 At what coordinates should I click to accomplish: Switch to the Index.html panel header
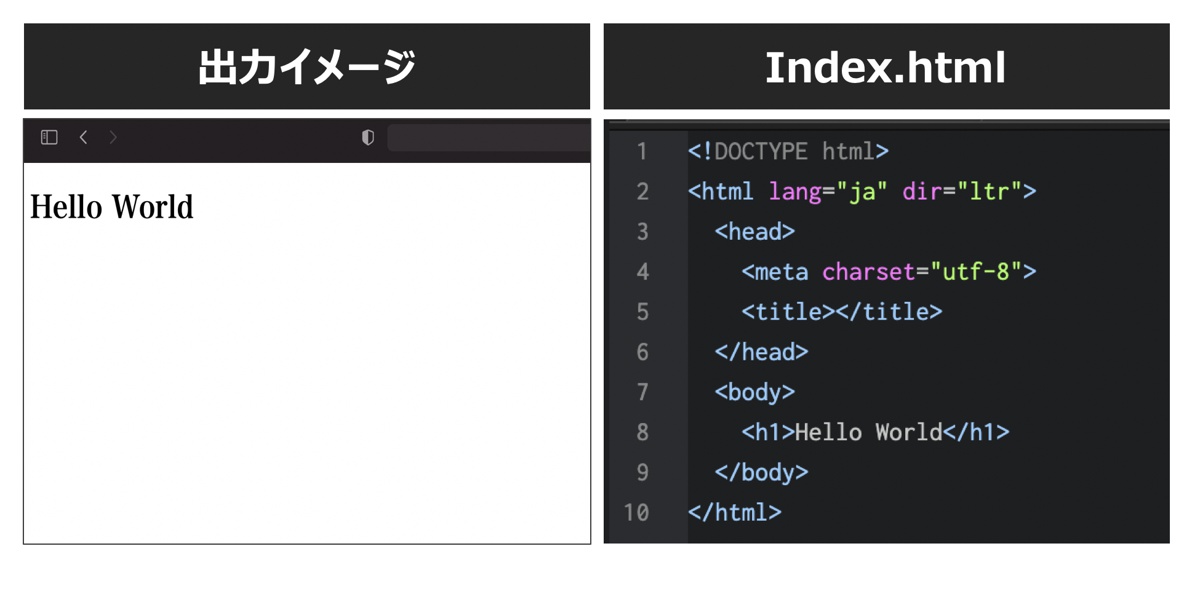tap(885, 65)
